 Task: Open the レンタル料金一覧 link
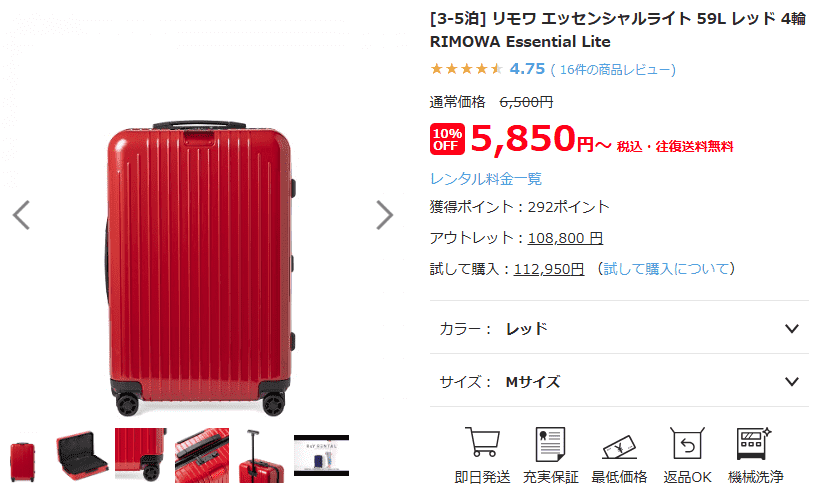(486, 179)
